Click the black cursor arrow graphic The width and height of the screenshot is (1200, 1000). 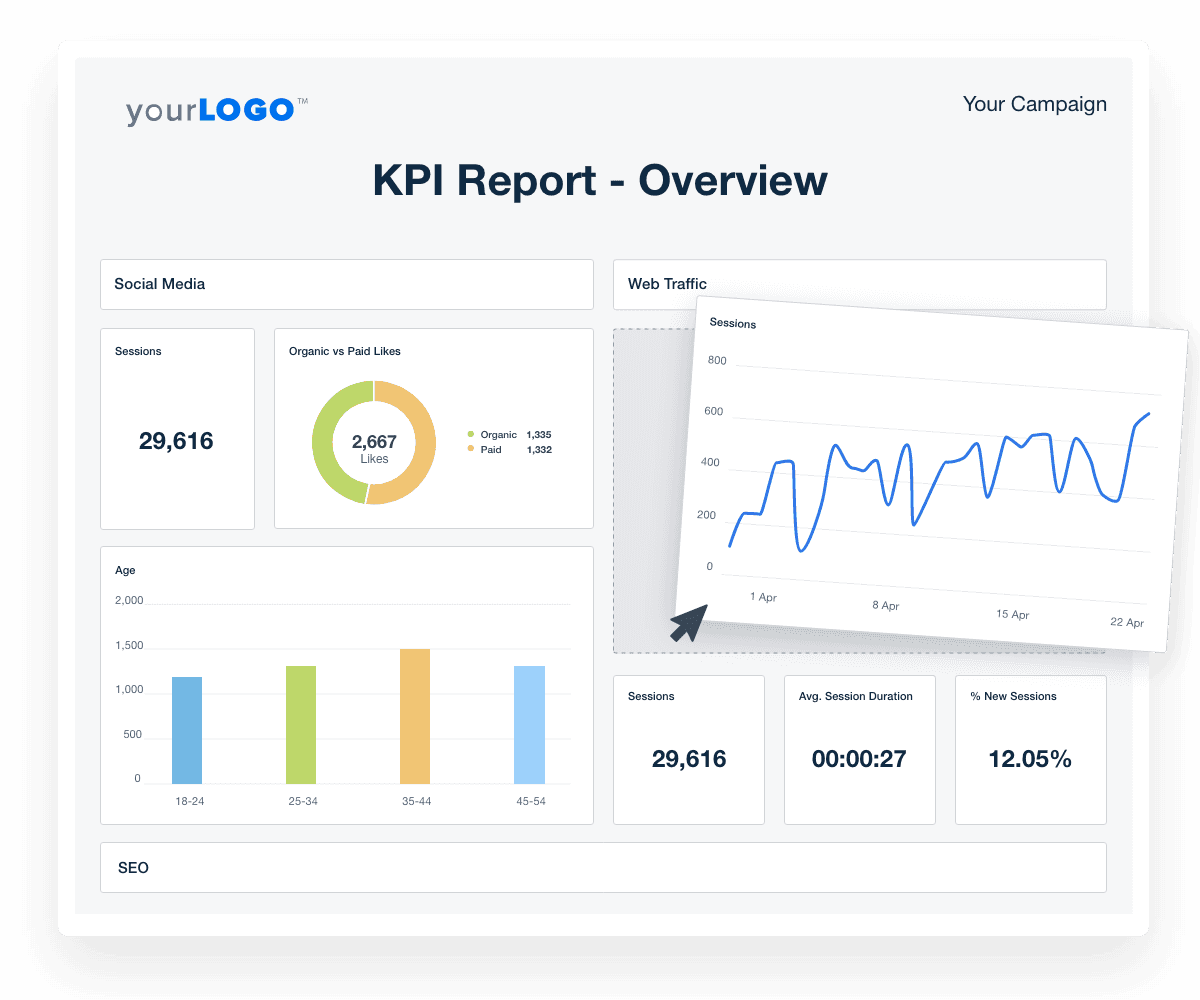(x=687, y=620)
